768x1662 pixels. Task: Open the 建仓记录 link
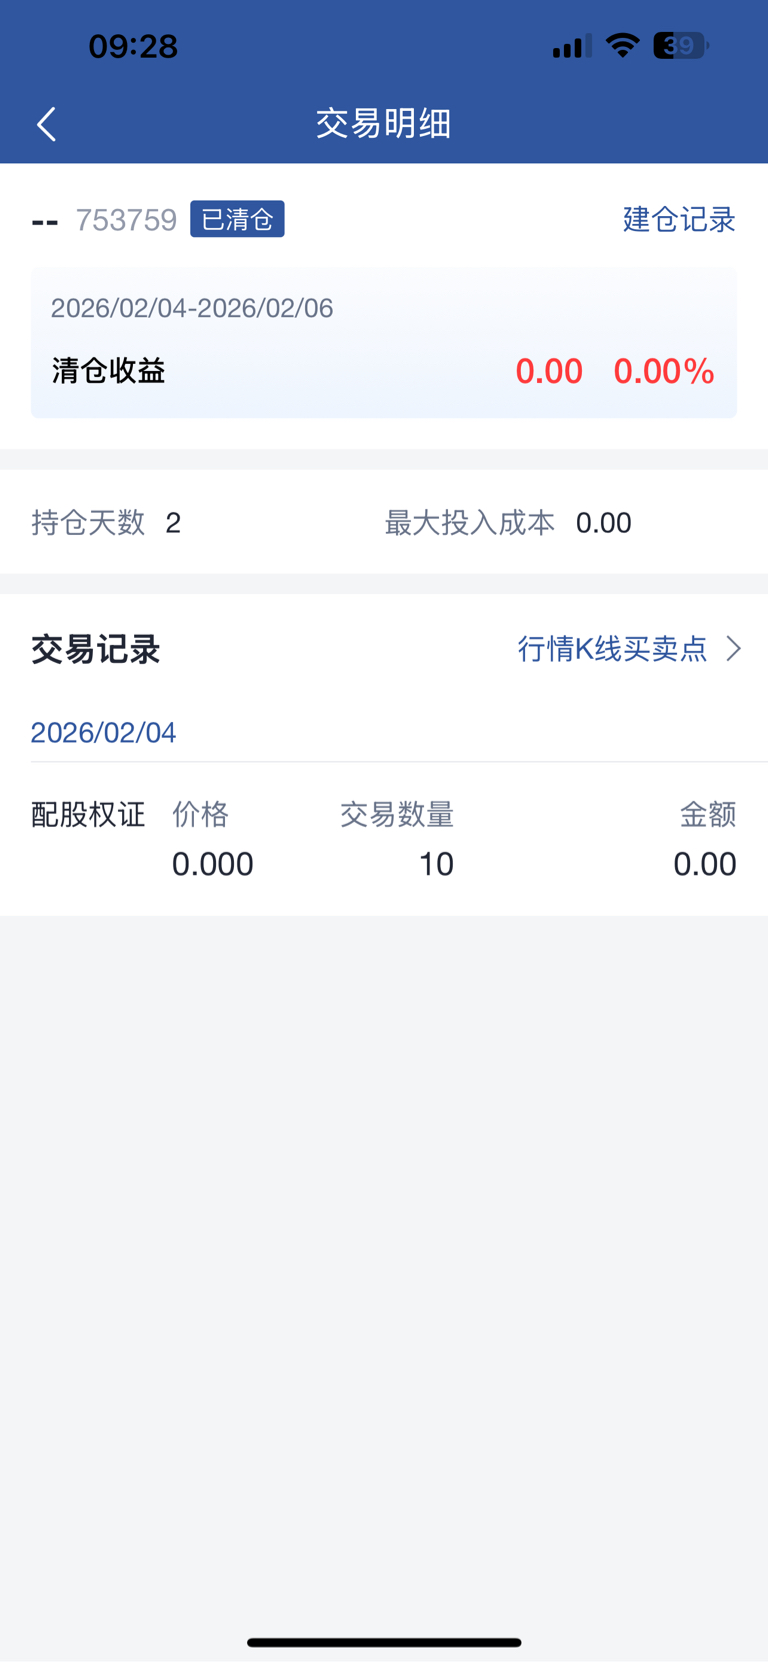point(679,219)
